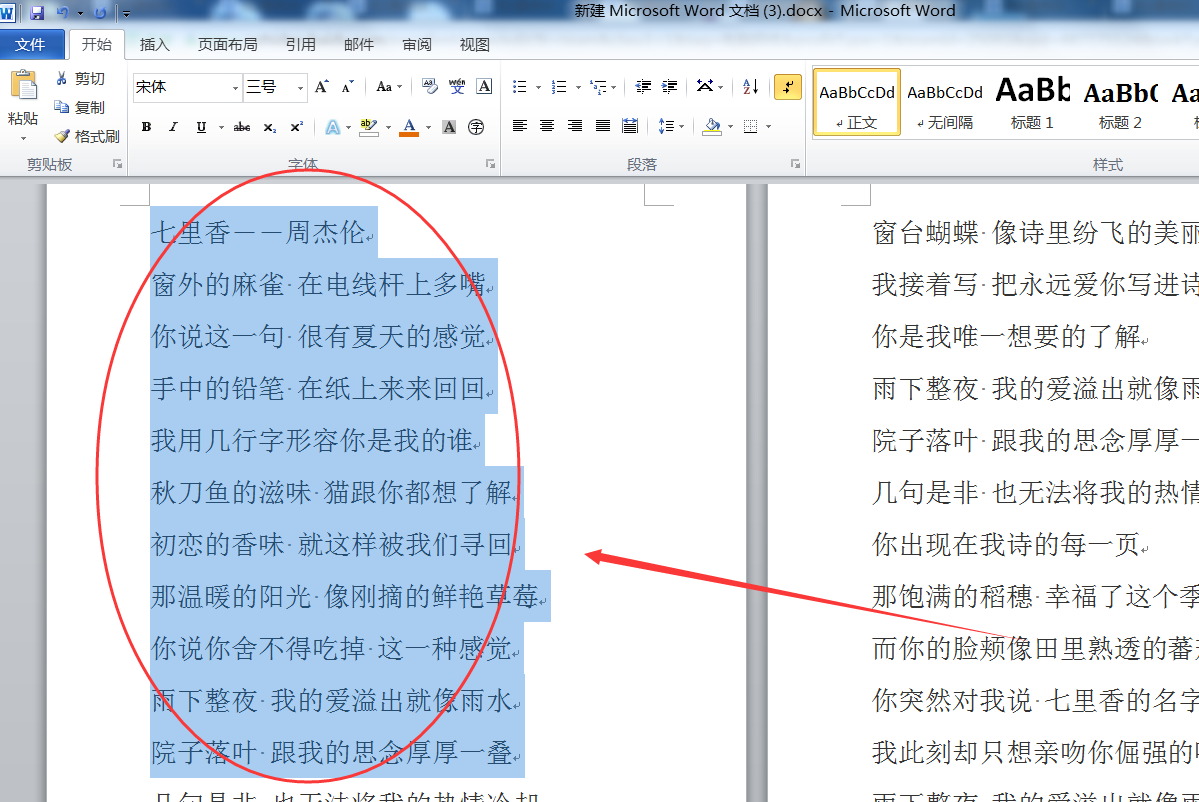Shrink the font size

[348, 87]
